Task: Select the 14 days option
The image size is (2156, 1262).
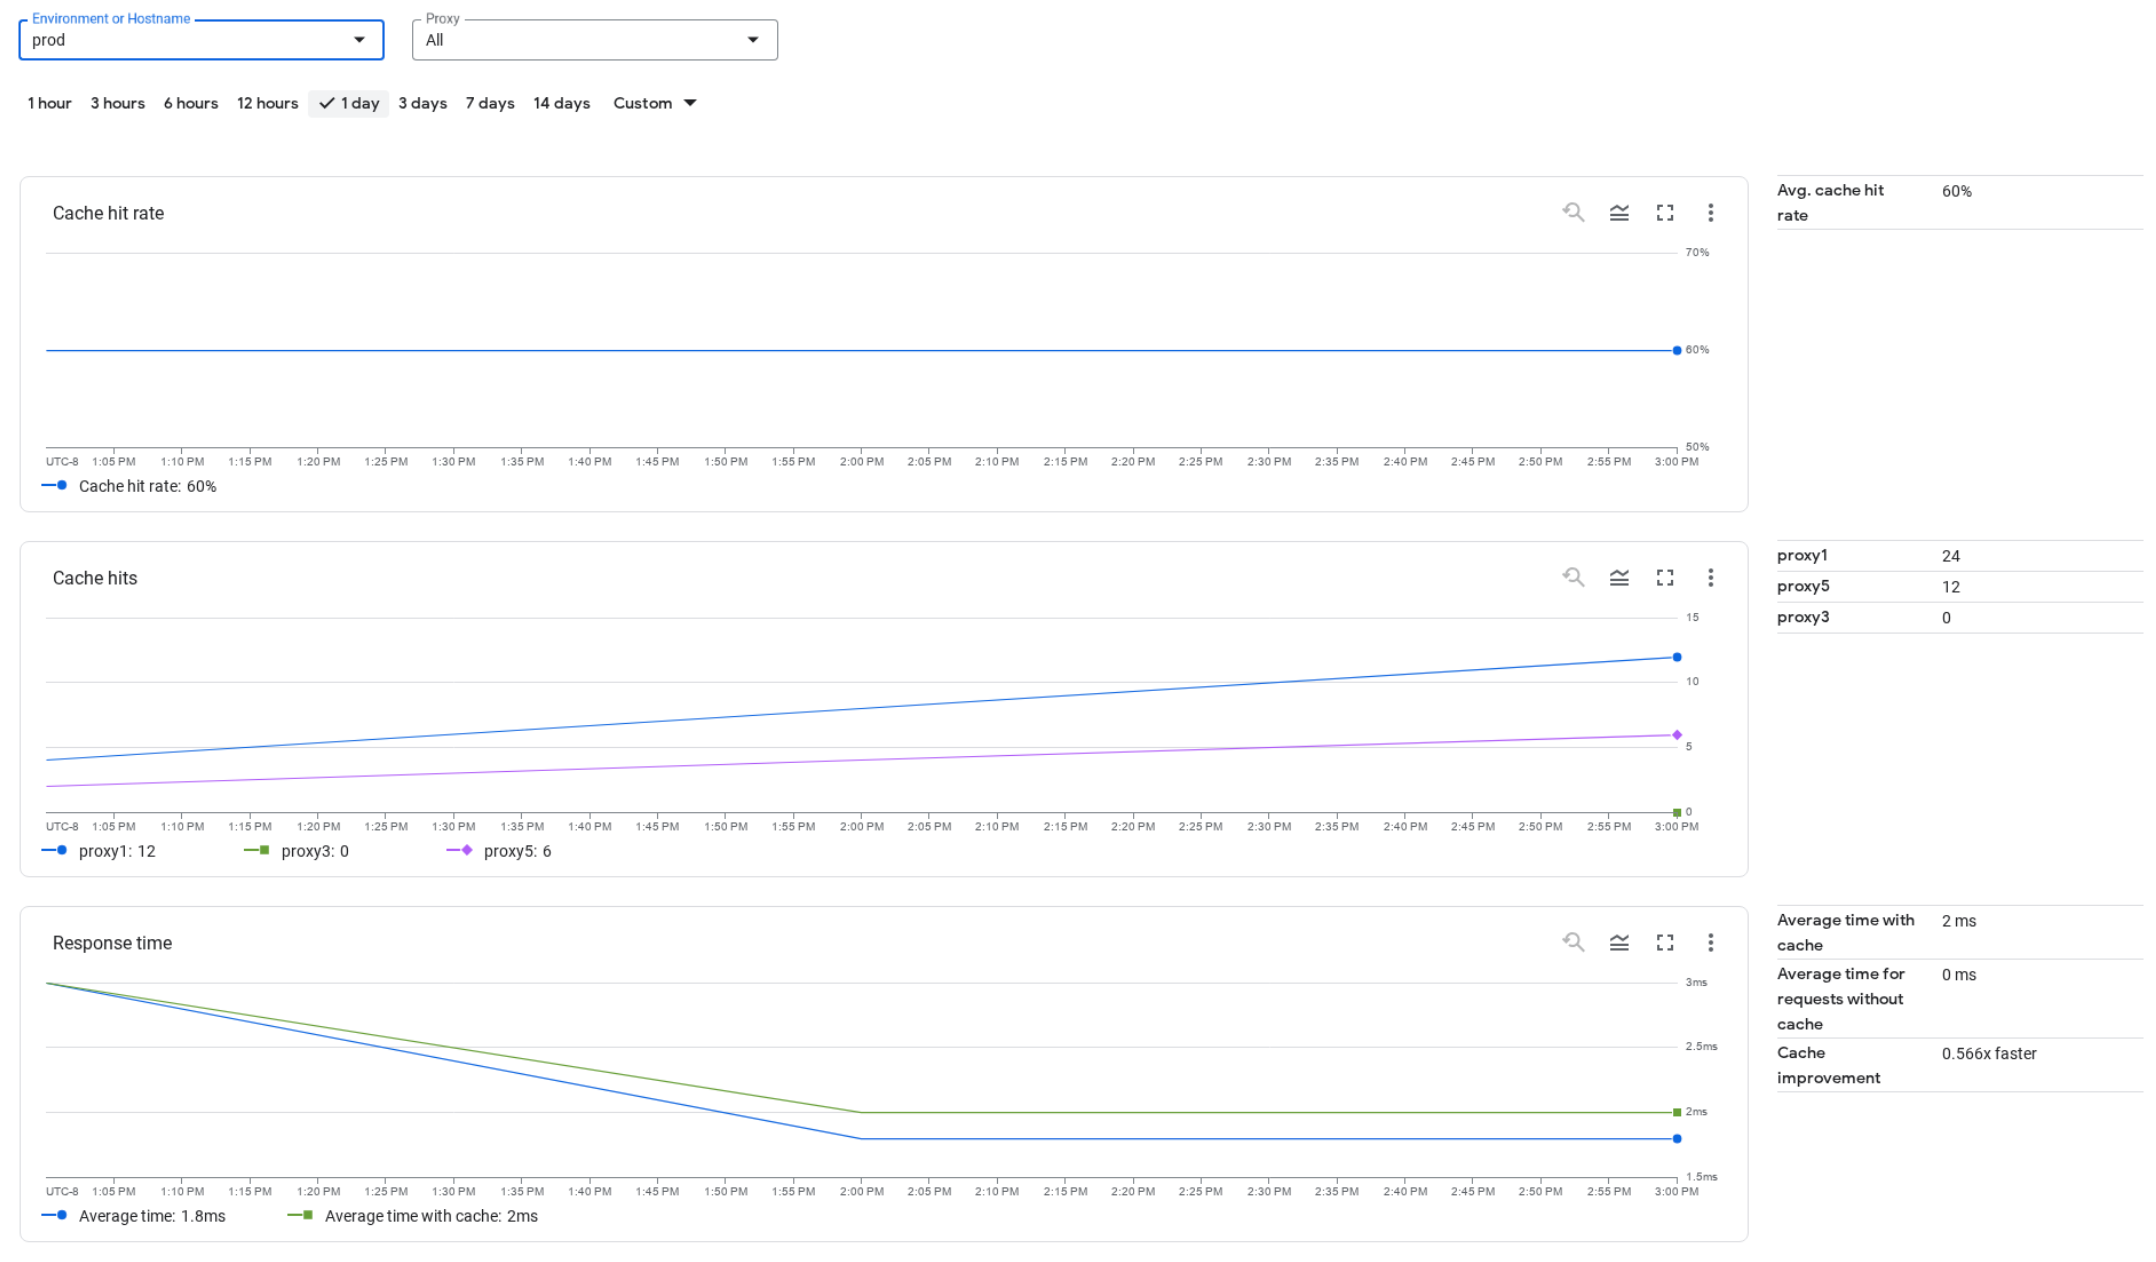Action: pos(561,103)
